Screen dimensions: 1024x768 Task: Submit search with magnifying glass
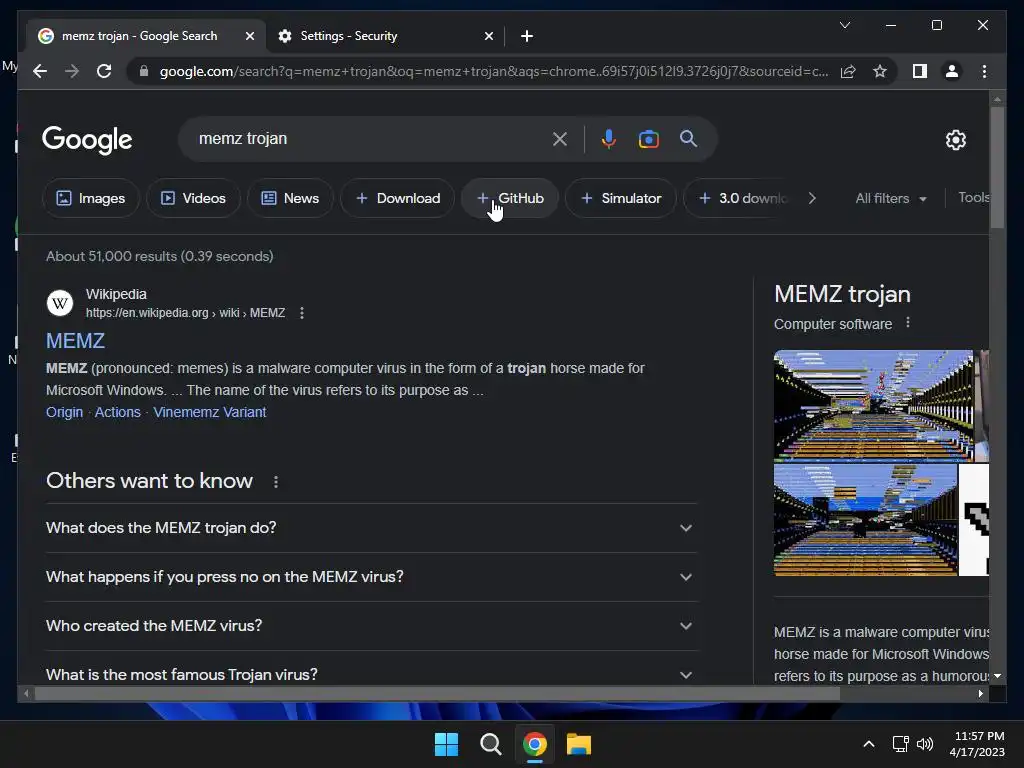pyautogui.click(x=688, y=138)
